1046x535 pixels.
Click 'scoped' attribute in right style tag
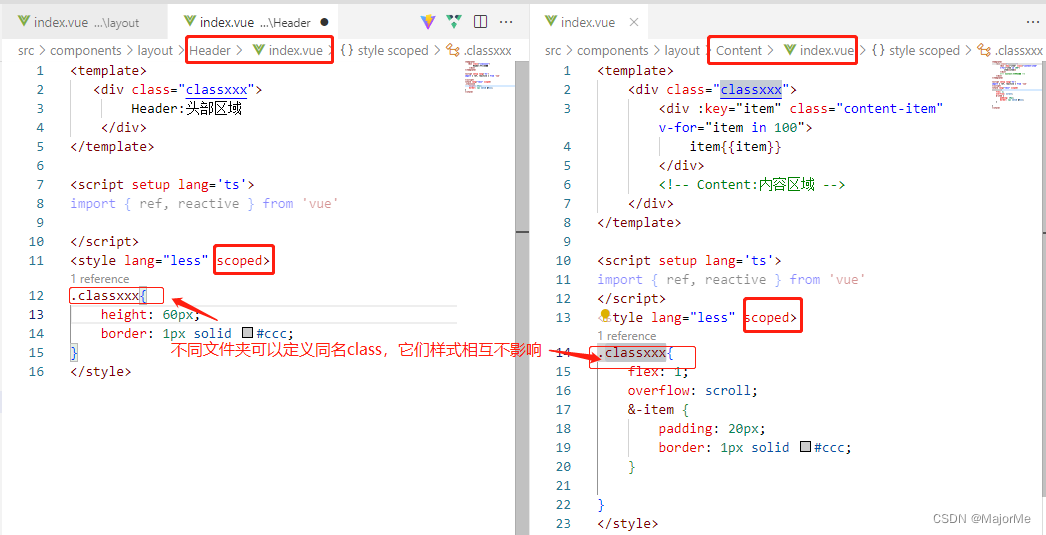(x=766, y=318)
